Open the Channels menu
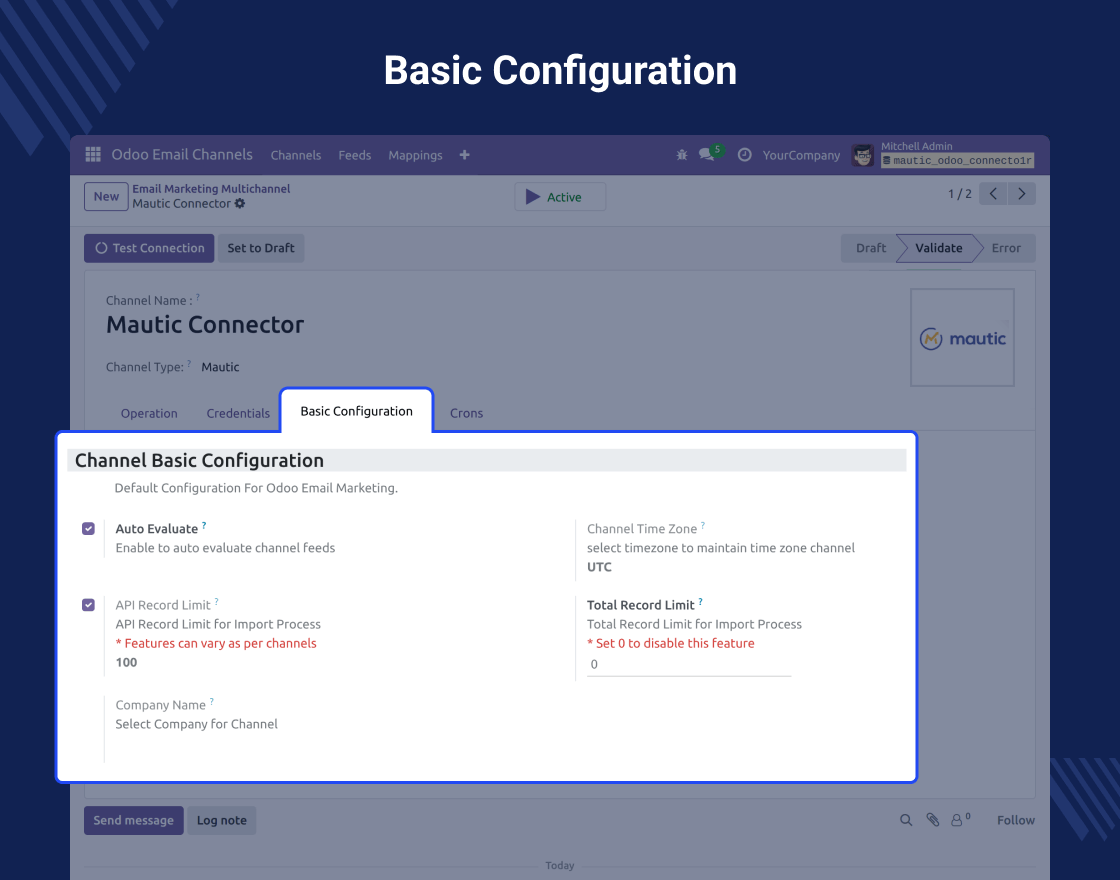This screenshot has height=880, width=1120. 296,155
